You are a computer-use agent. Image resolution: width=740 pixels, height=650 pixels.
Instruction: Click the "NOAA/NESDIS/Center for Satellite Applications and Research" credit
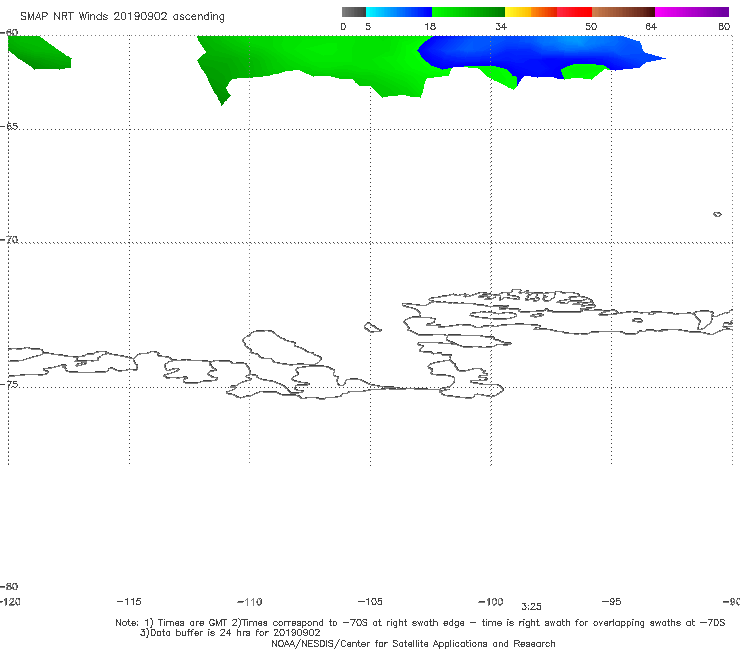pos(413,643)
